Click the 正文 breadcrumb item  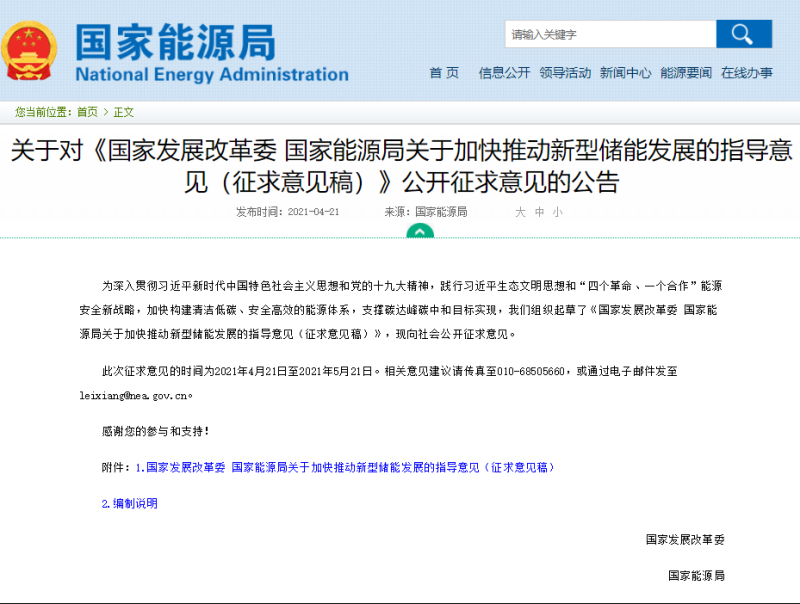tap(123, 112)
